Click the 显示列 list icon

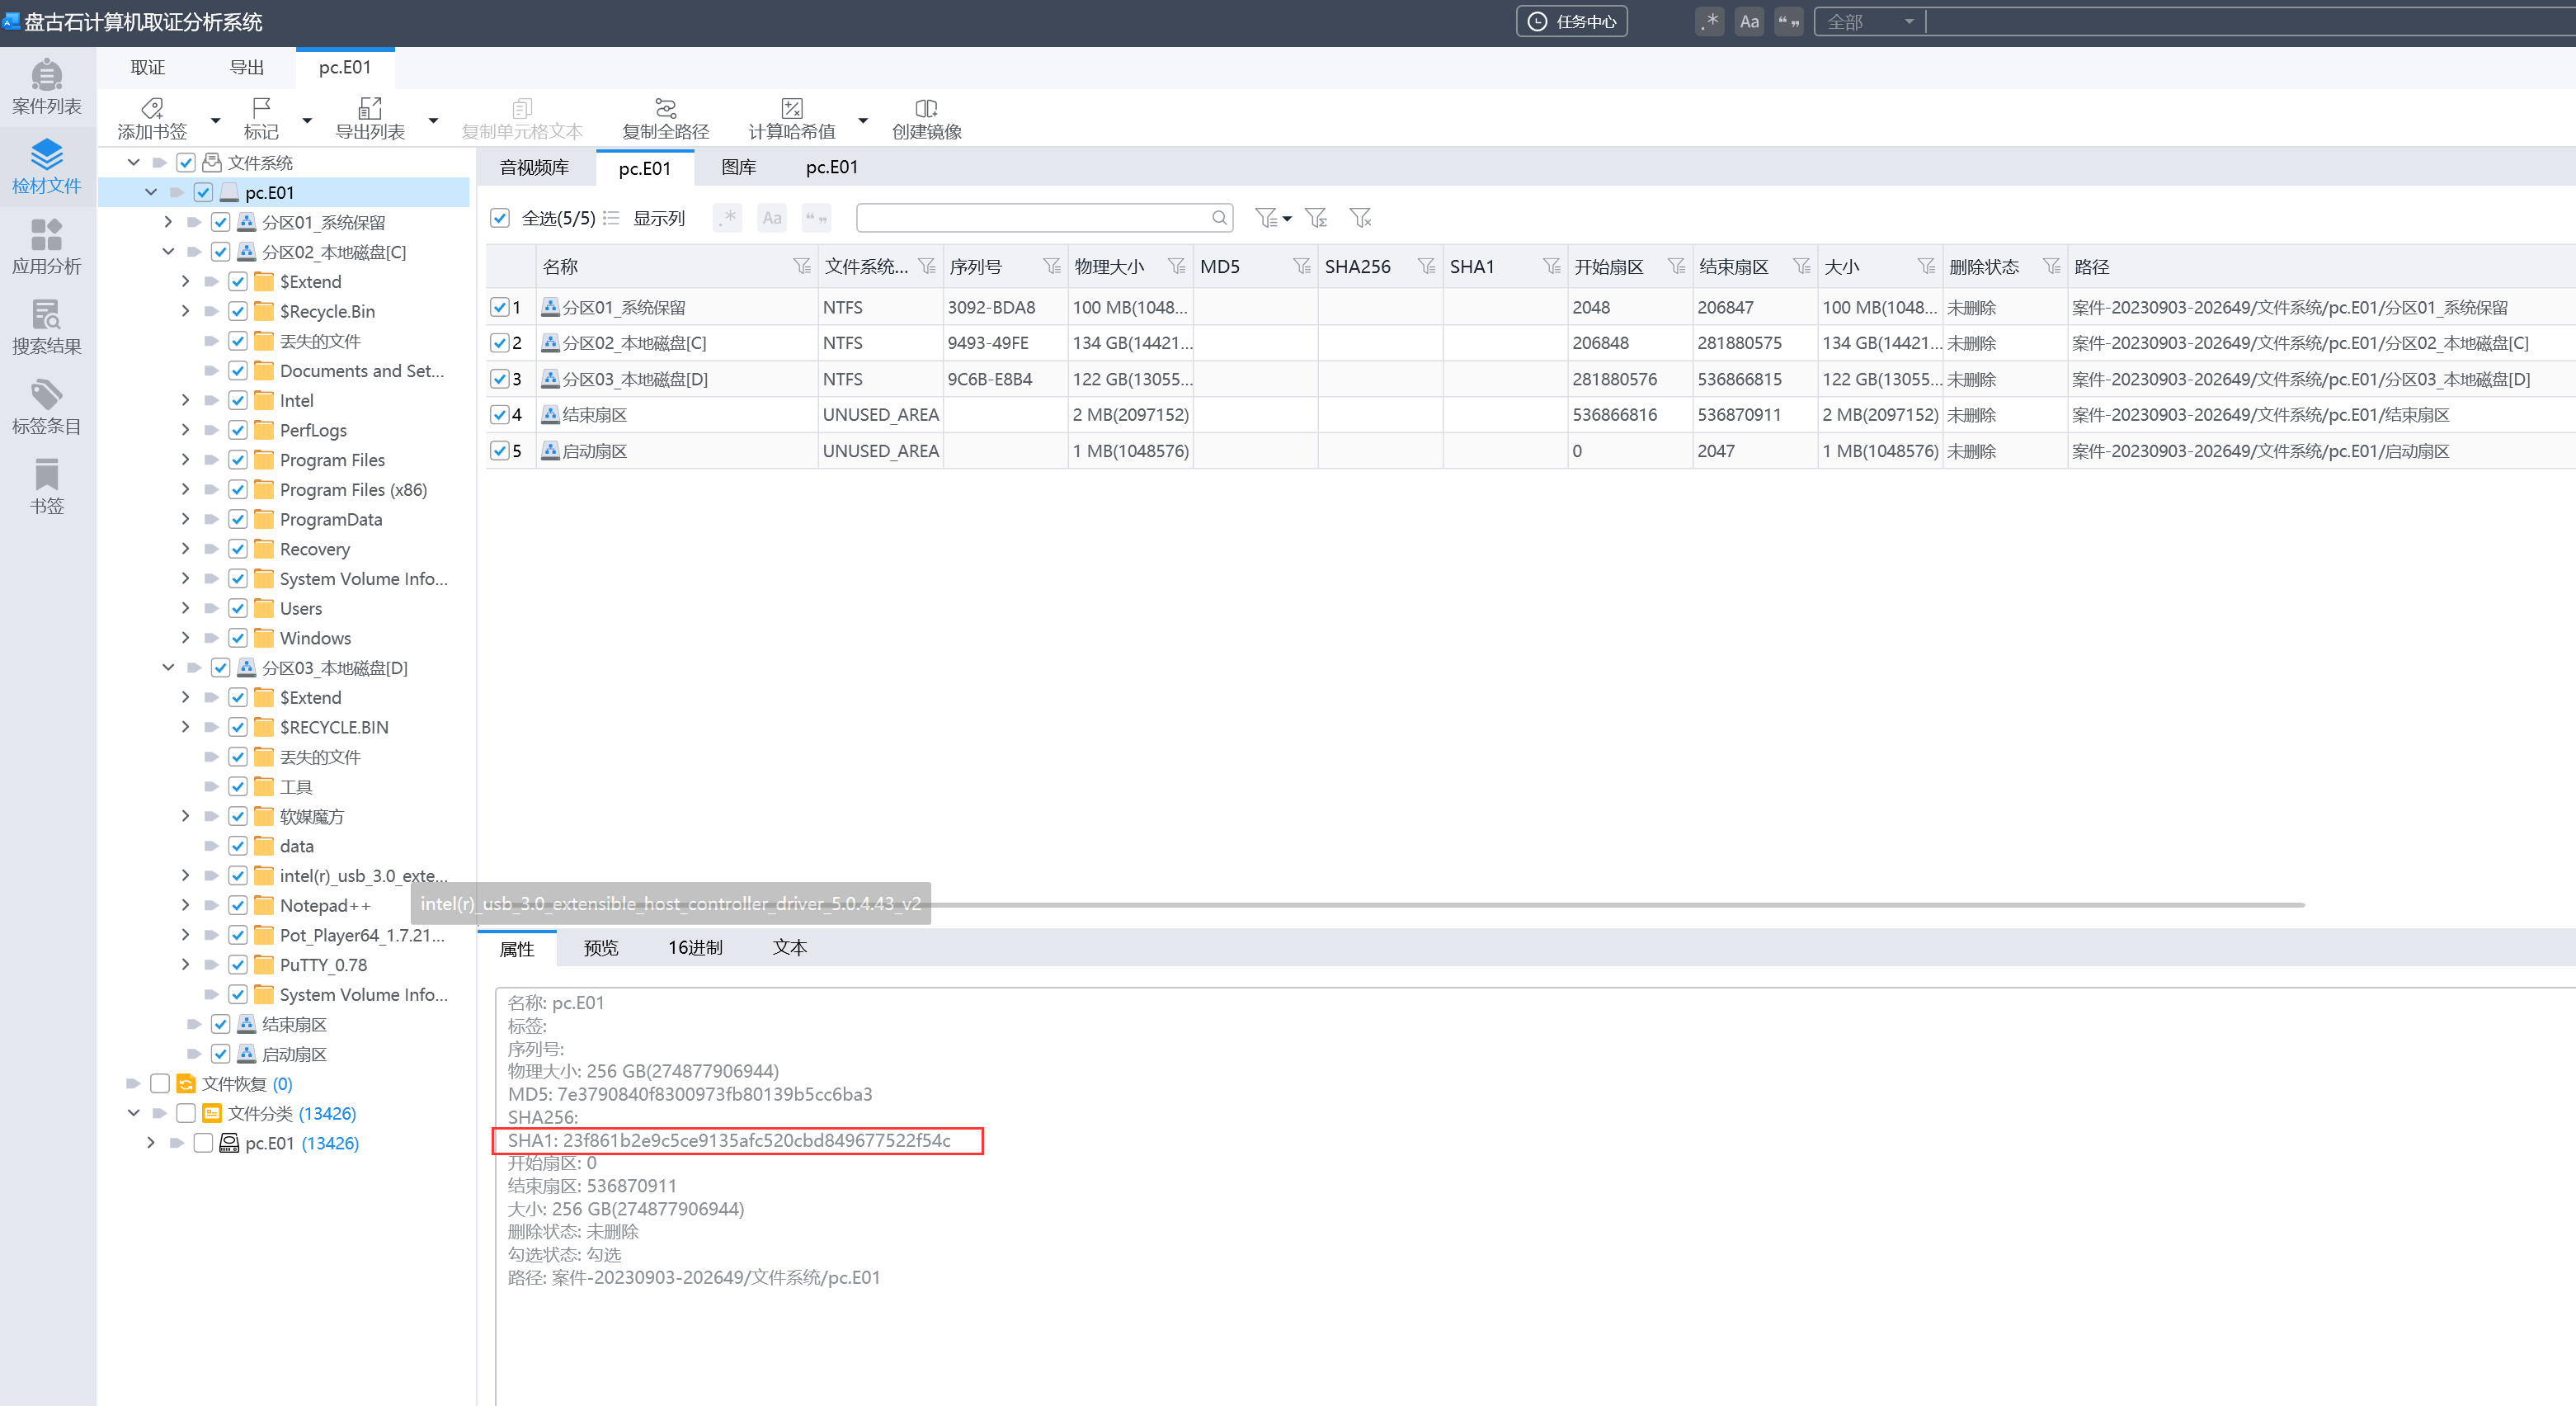coord(611,218)
